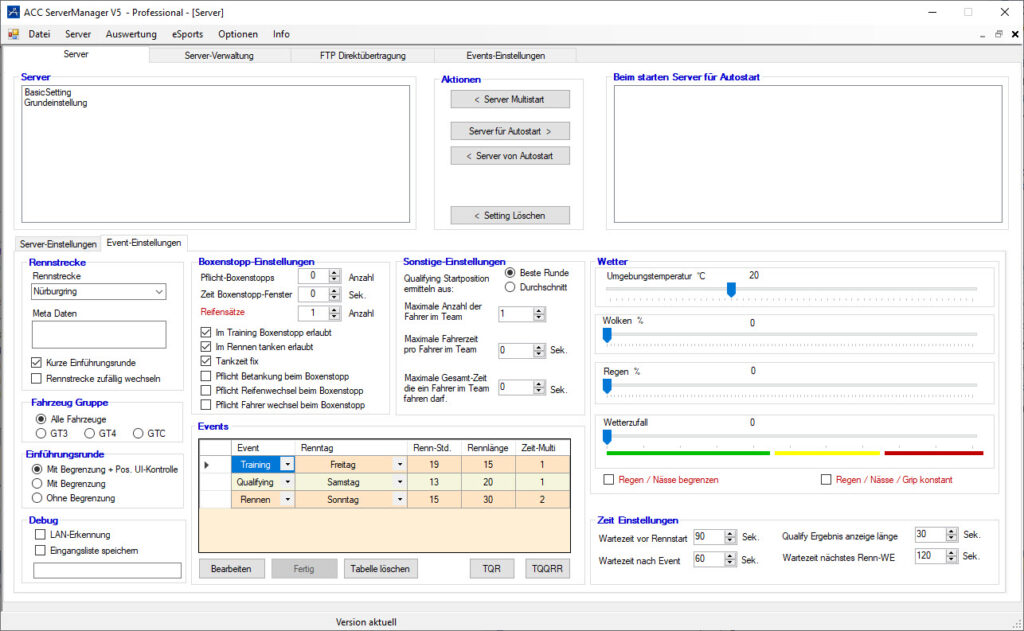The height and width of the screenshot is (631, 1024).
Task: Click the icon left of the Datei menu
Action: 13,34
